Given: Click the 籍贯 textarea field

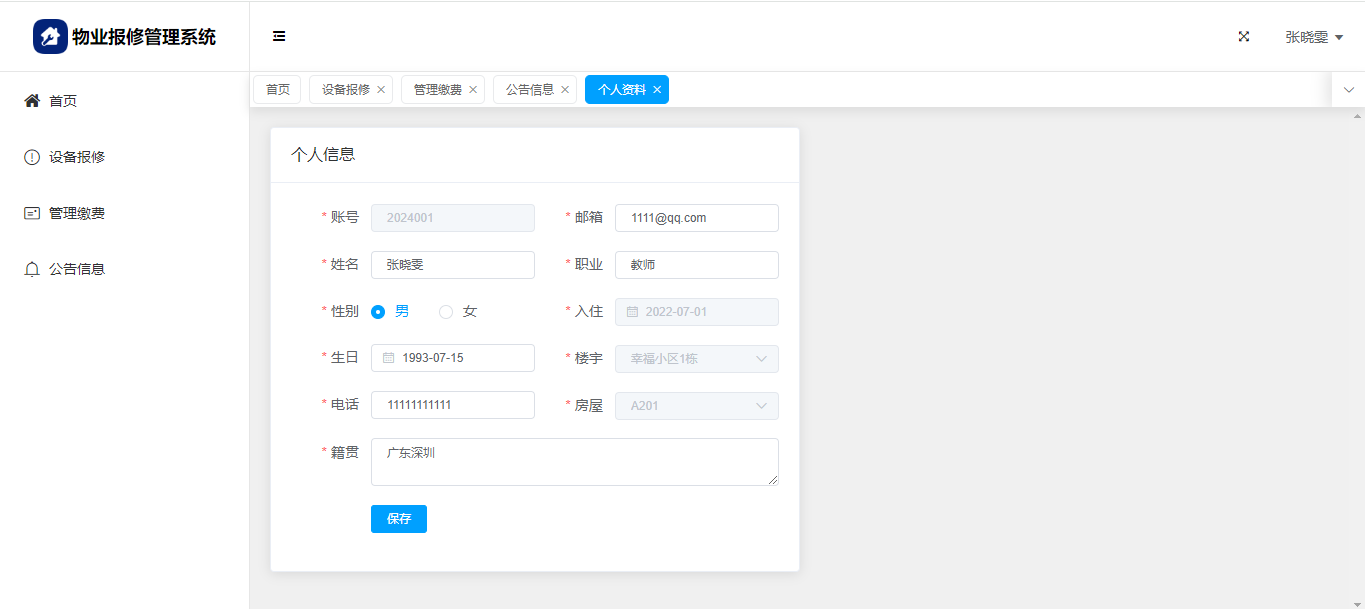Looking at the screenshot, I should point(574,462).
